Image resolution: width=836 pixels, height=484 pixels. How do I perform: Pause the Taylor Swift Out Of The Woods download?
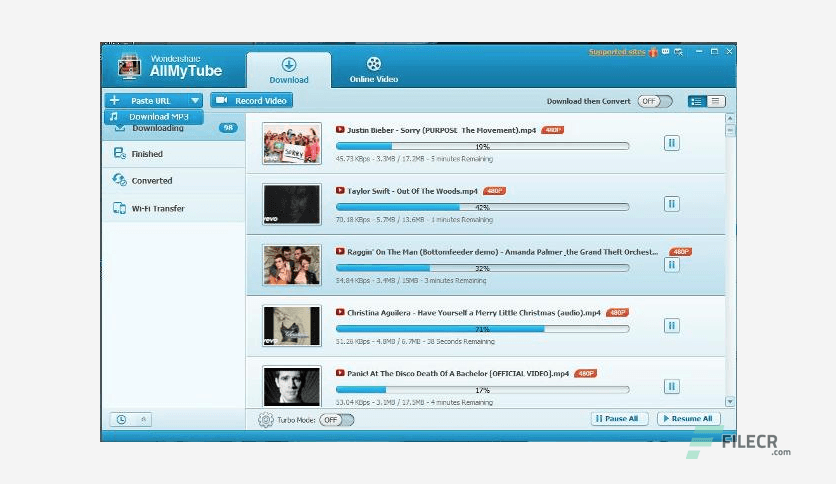[x=671, y=204]
